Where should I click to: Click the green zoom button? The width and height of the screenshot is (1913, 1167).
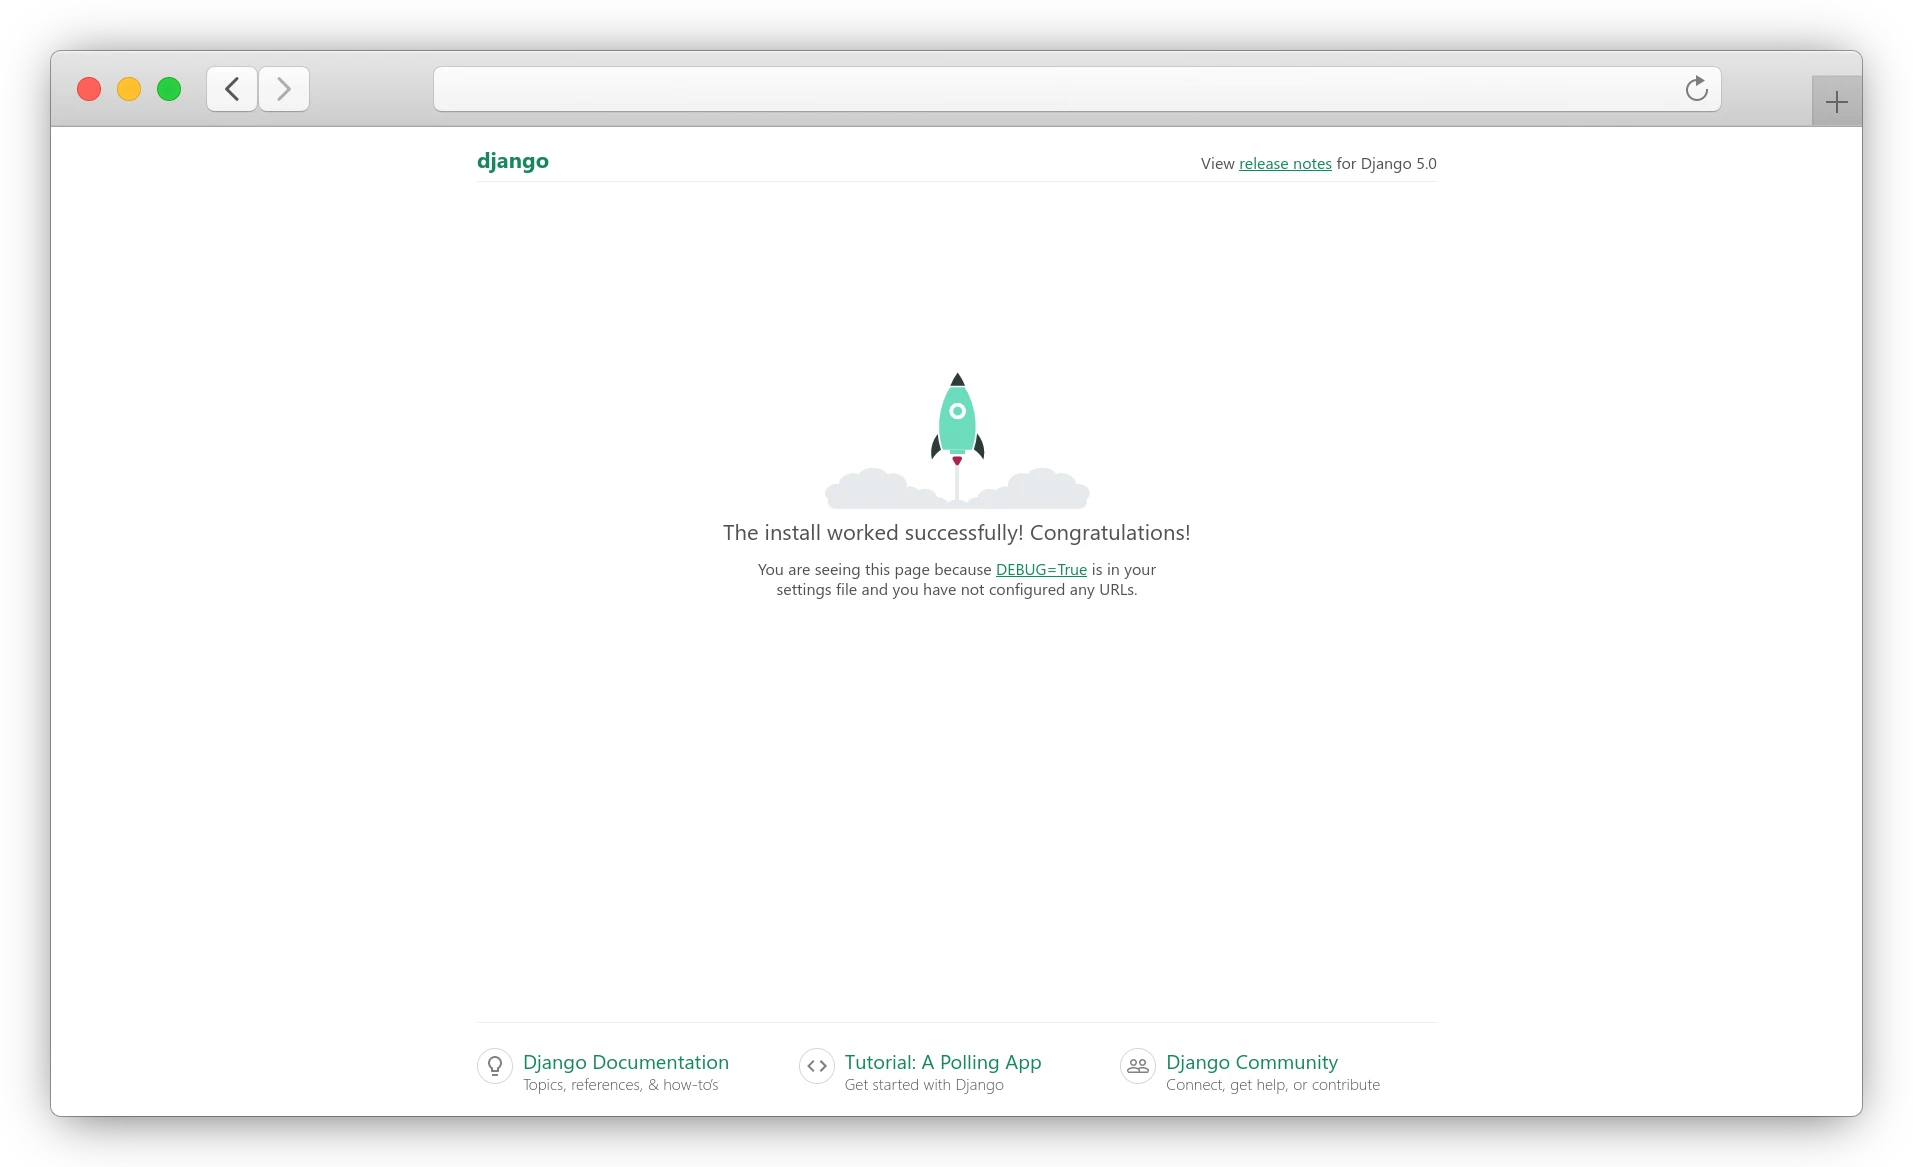point(168,88)
